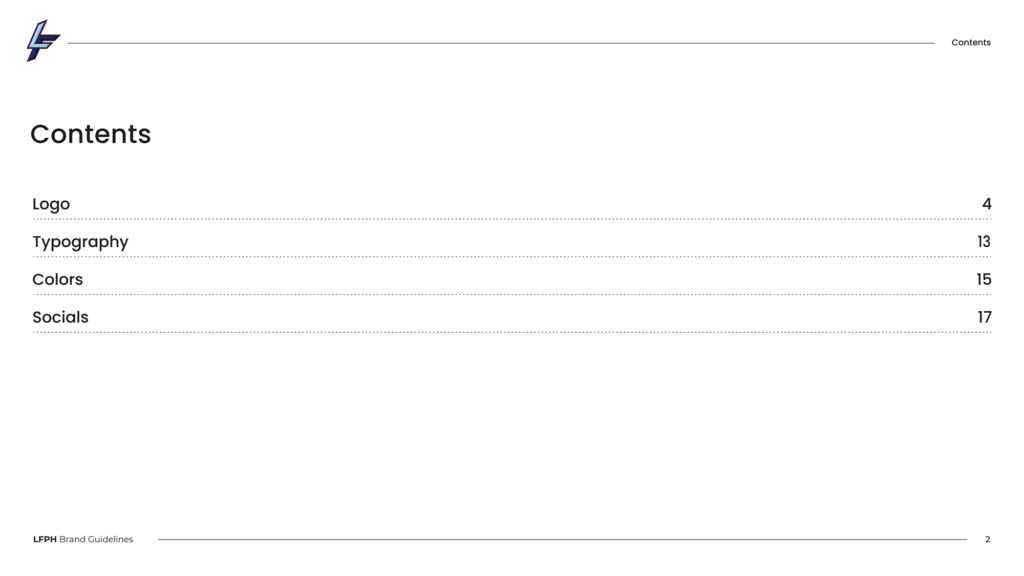
Task: Click the header horizontal rule line
Action: pyautogui.click(x=501, y=43)
